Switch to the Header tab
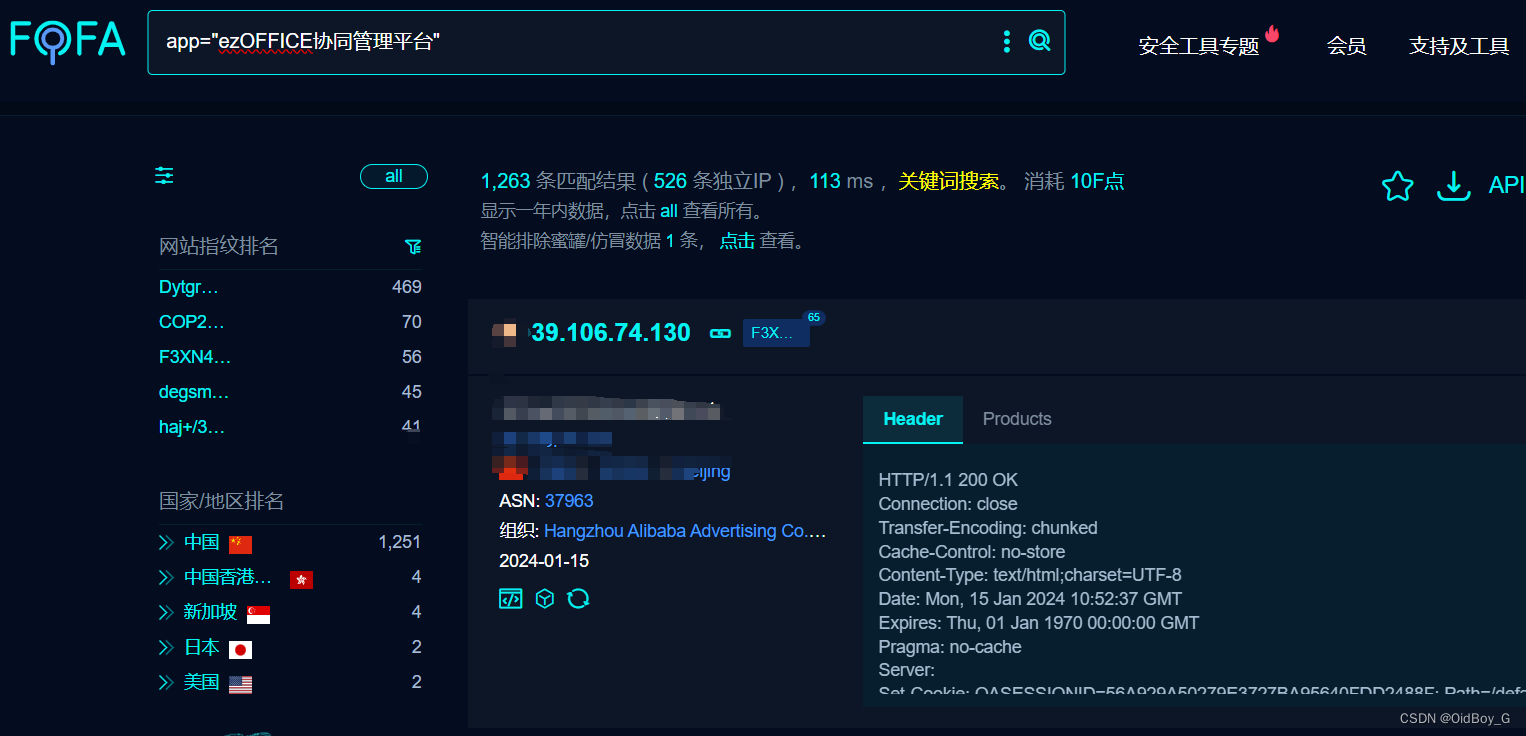The width and height of the screenshot is (1526, 736). pyautogui.click(x=913, y=419)
